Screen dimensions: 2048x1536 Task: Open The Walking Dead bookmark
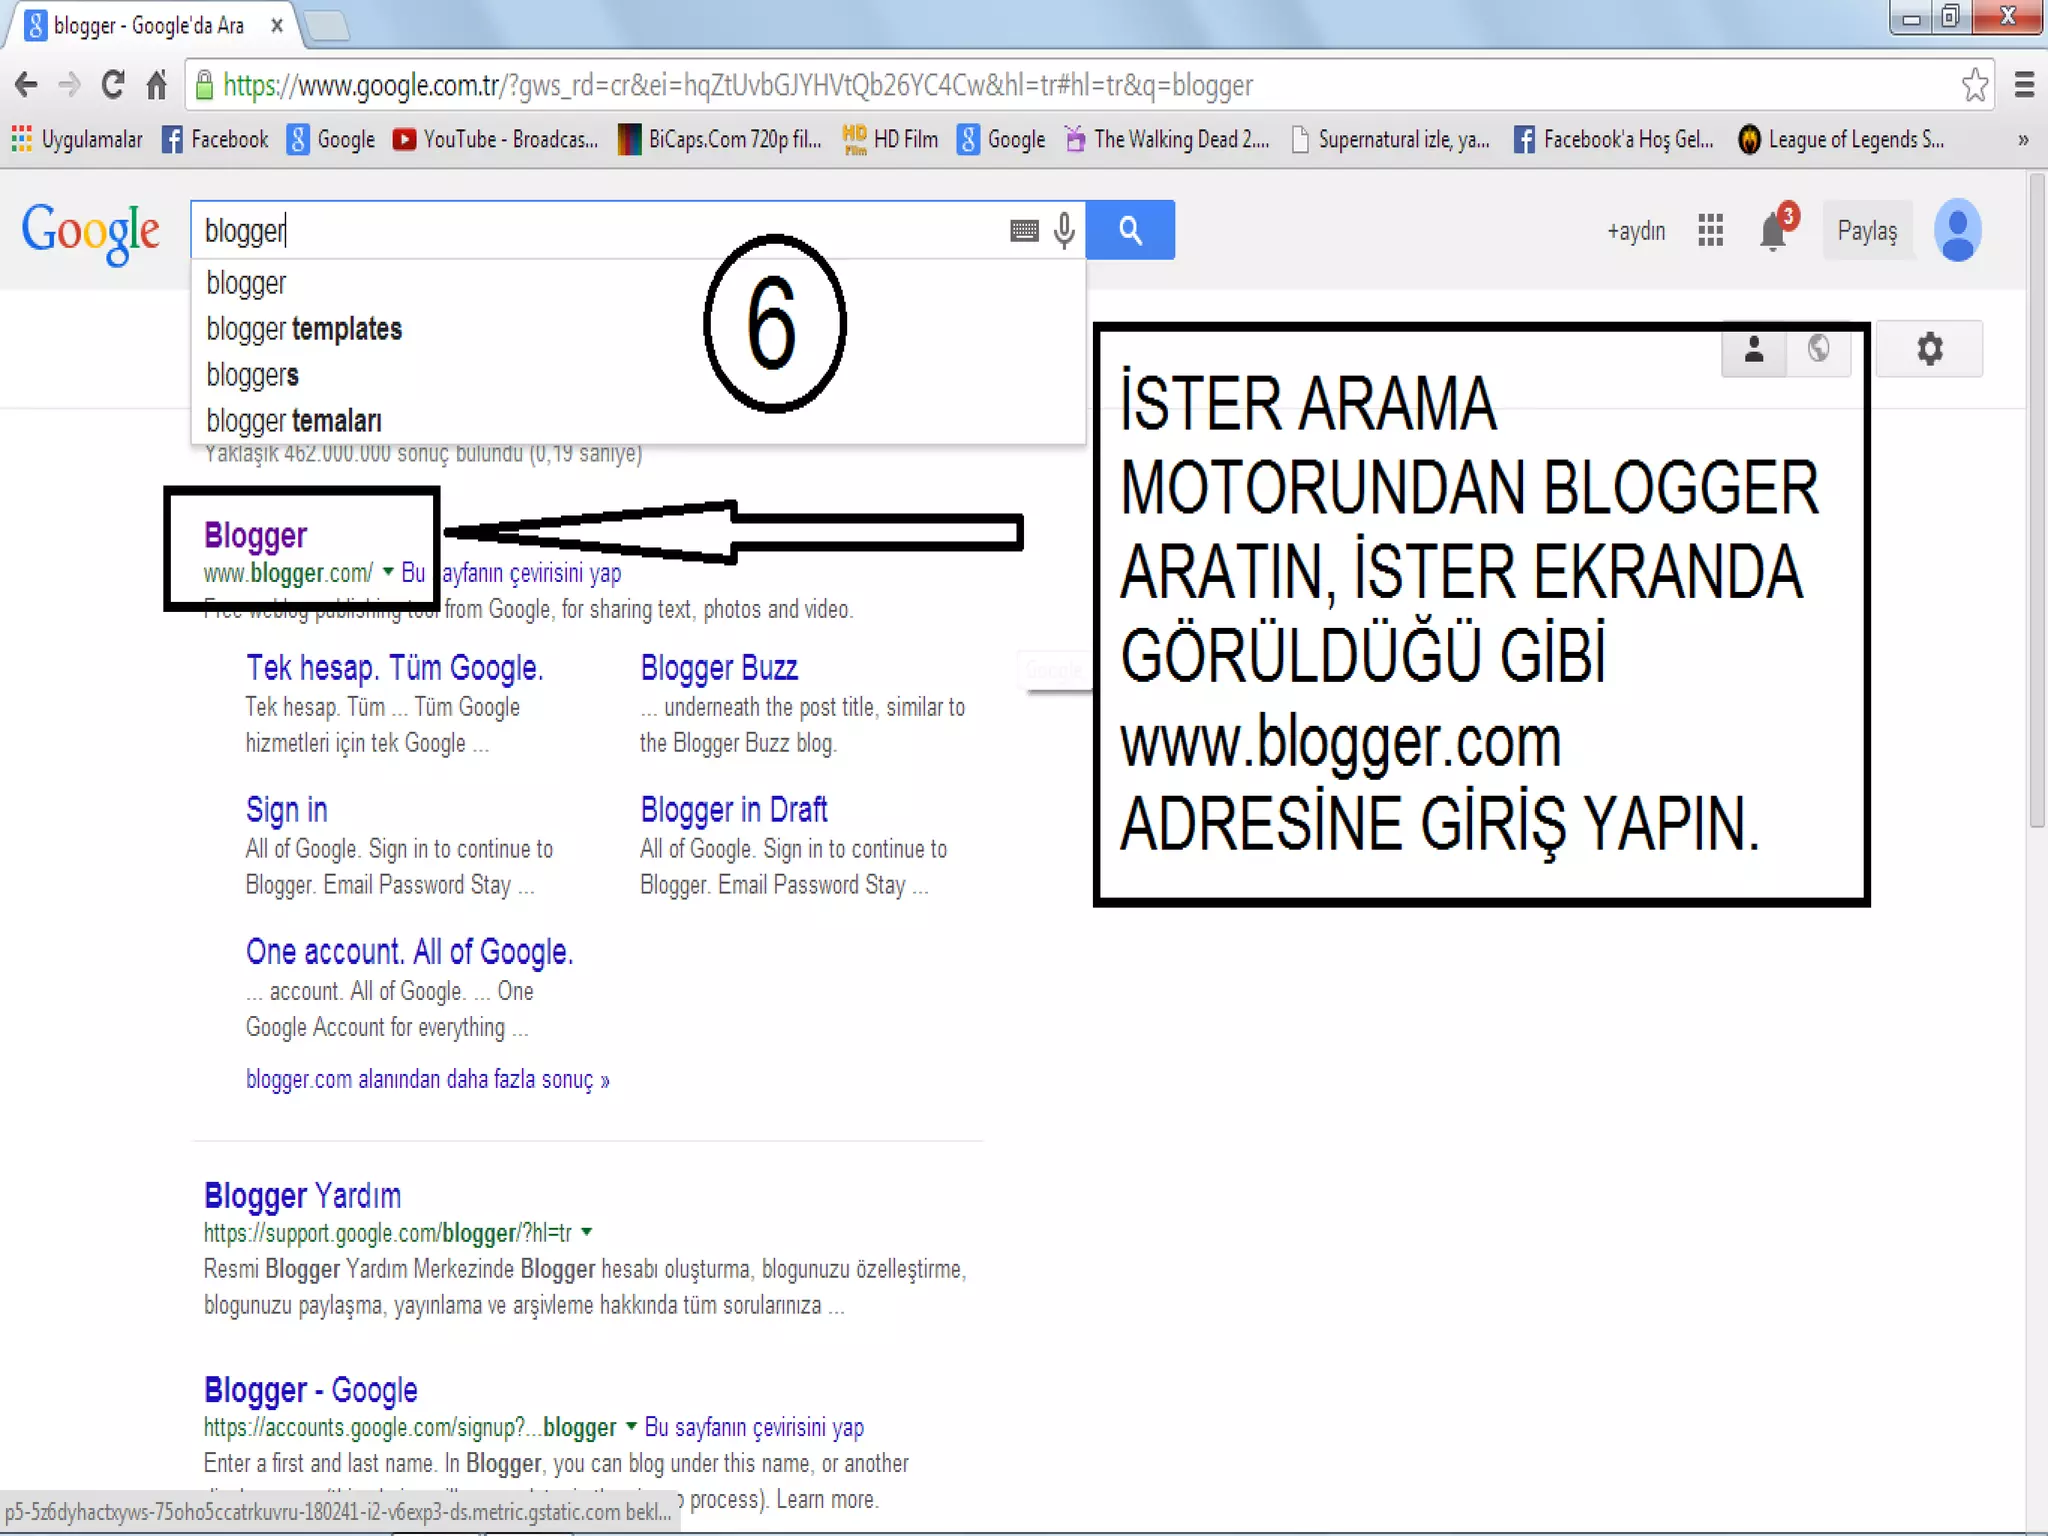pyautogui.click(x=1167, y=139)
